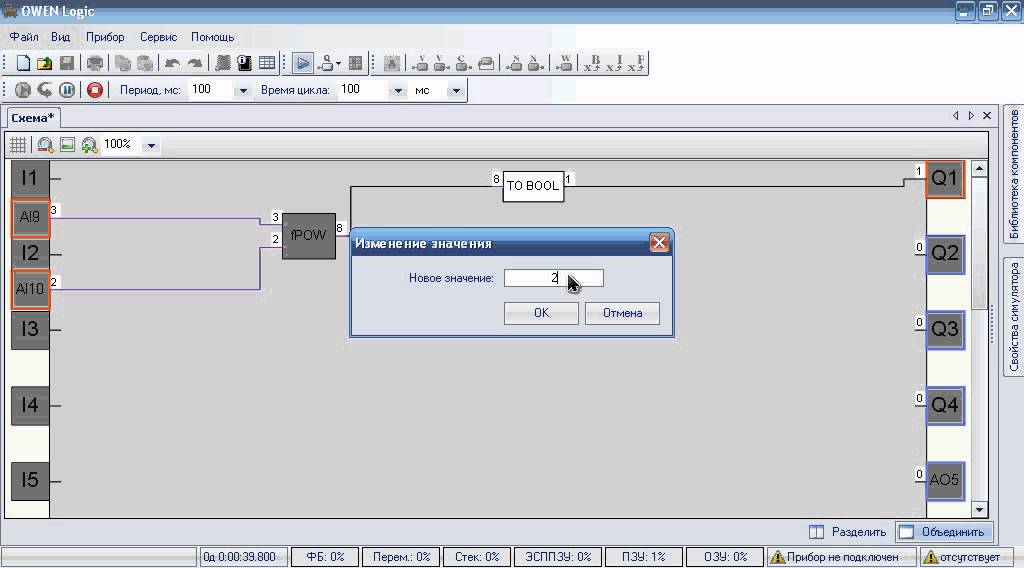This screenshot has width=1024, height=568.
Task: Toggle the grid display on schema
Action: 18,144
